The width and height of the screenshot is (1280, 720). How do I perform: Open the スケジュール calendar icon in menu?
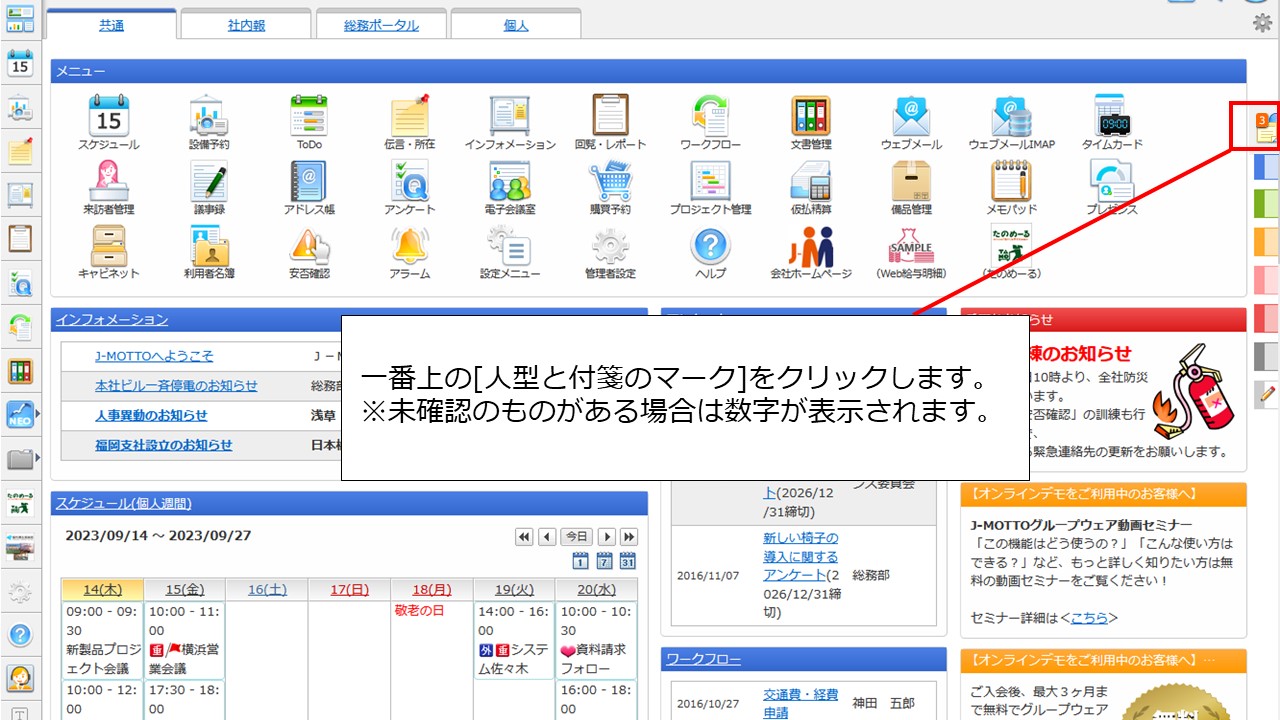click(x=109, y=117)
